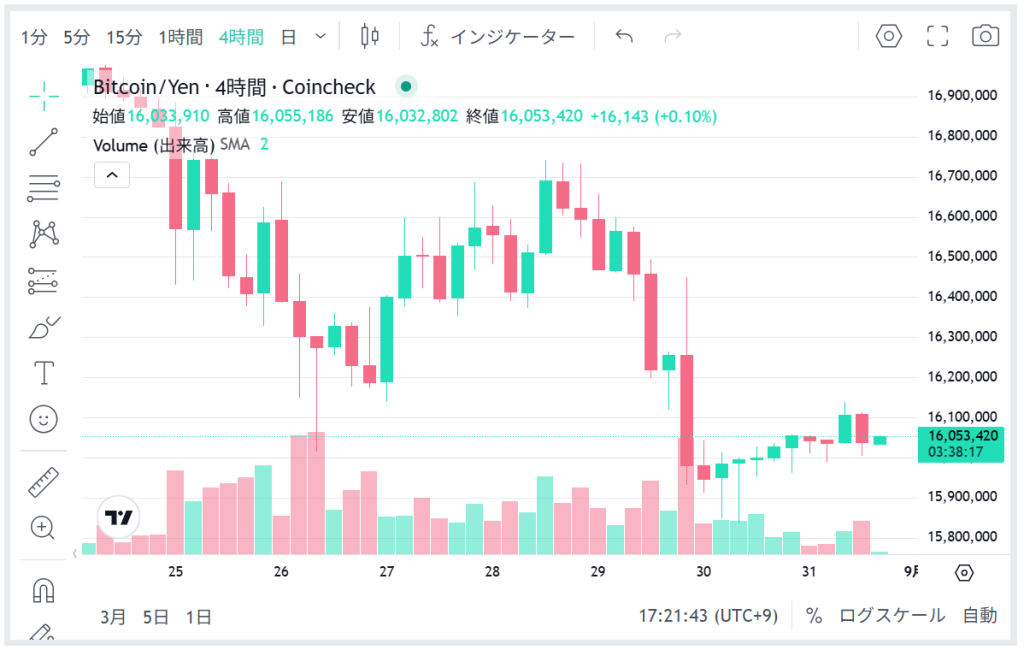1024x650 pixels.
Task: Toggle the magnet snap mode
Action: (44, 590)
